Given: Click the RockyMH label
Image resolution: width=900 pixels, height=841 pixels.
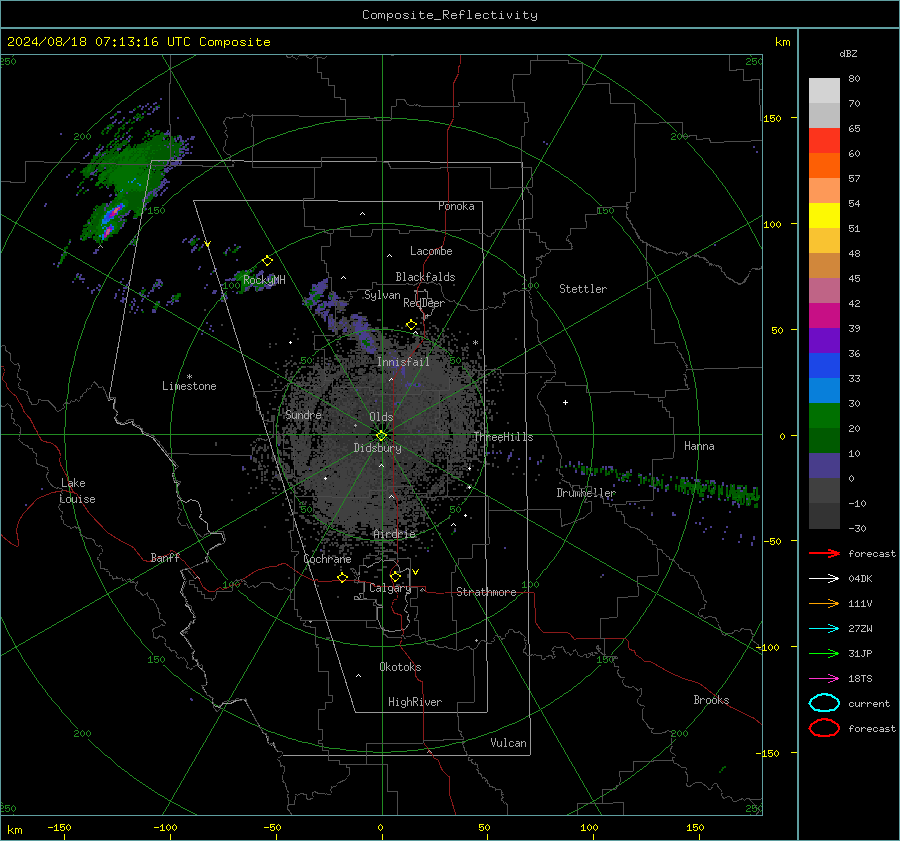Looking at the screenshot, I should (x=264, y=280).
